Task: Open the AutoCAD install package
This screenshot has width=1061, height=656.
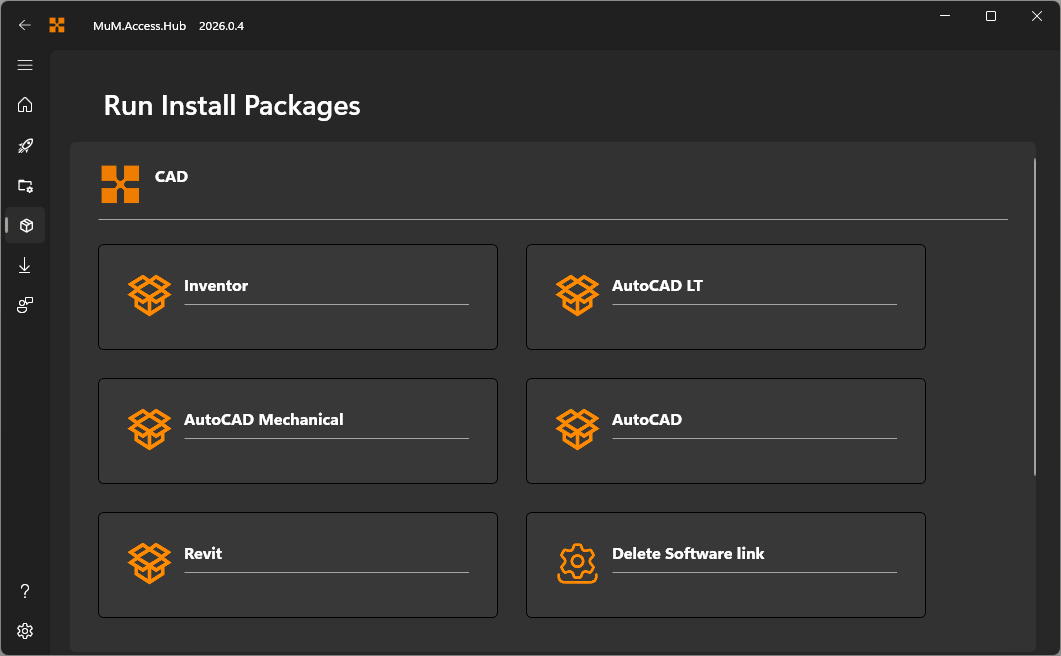Action: coord(725,431)
